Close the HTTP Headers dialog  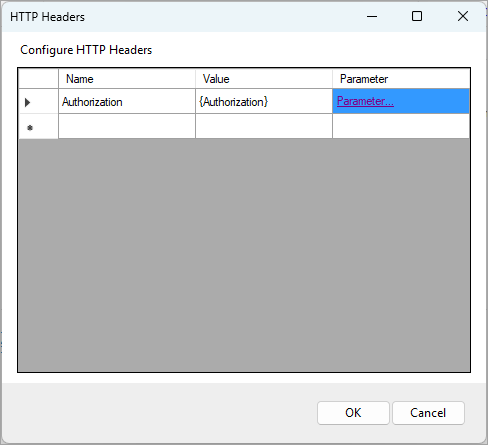(x=463, y=16)
